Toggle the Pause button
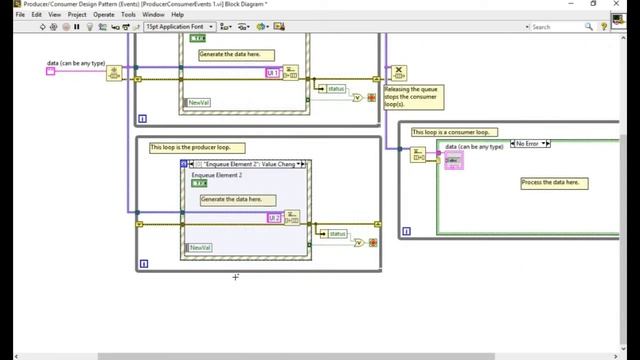640x360 pixels. click(77, 27)
